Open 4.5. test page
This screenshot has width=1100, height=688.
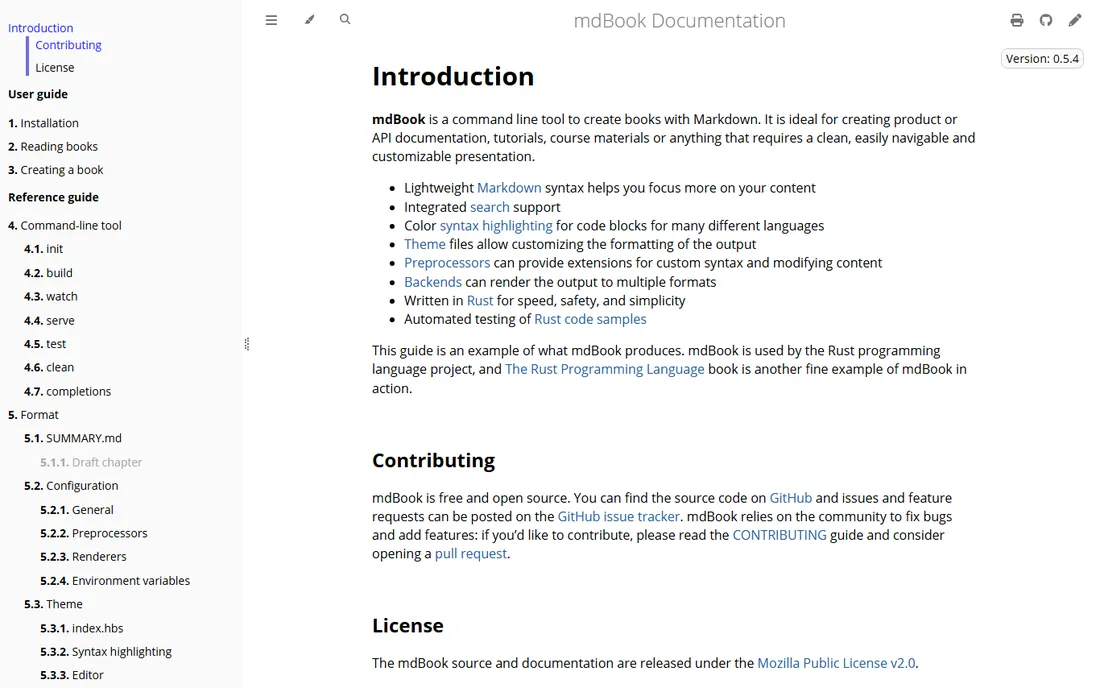45,344
